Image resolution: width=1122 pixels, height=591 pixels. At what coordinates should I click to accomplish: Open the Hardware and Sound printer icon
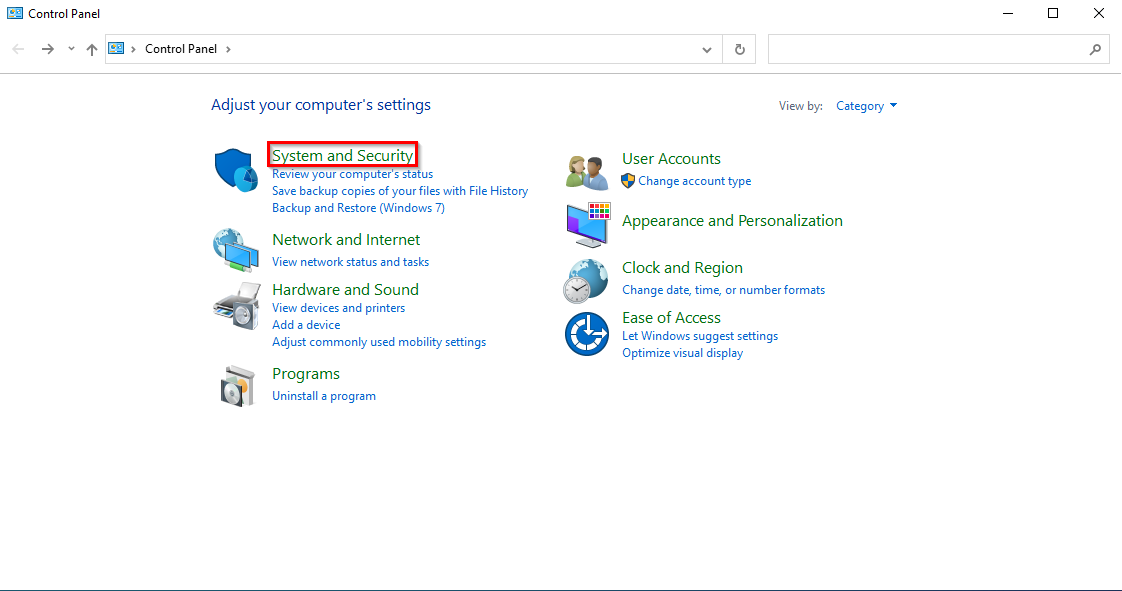[236, 306]
